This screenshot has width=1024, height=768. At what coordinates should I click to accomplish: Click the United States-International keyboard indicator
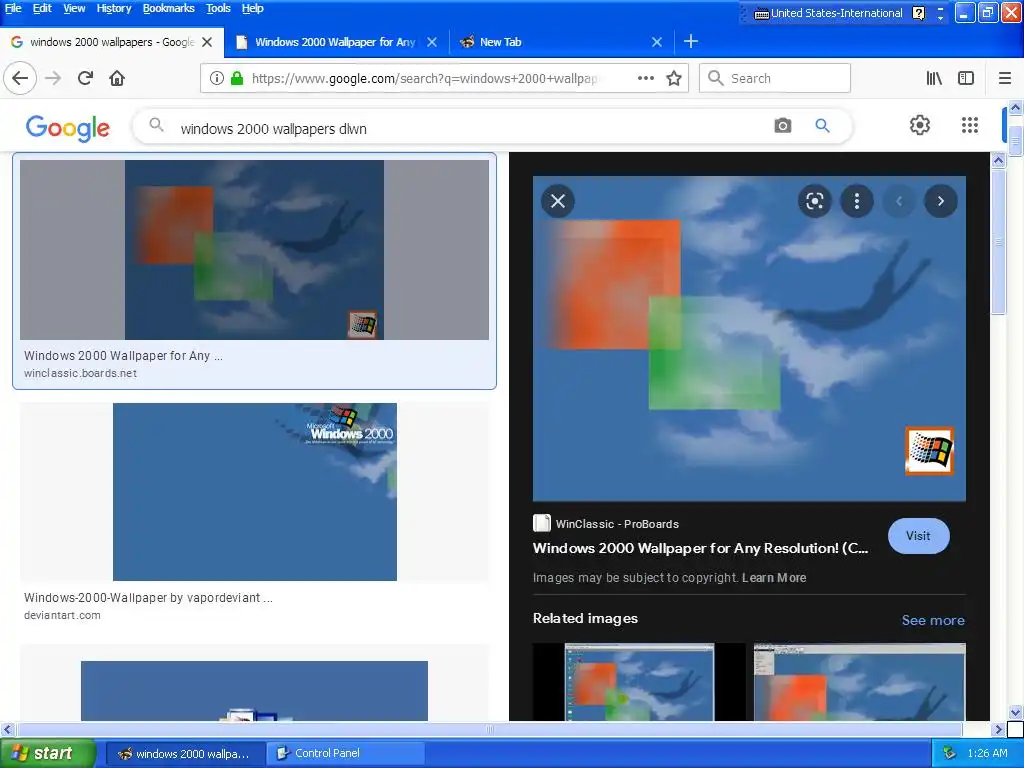828,13
